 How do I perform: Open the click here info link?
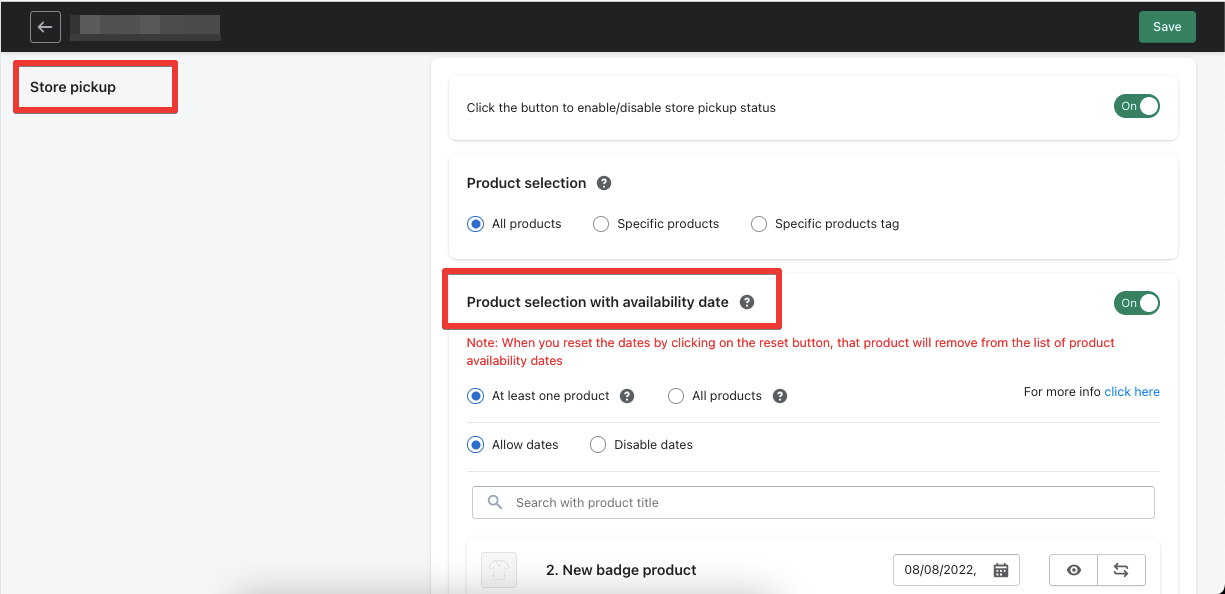point(1132,392)
